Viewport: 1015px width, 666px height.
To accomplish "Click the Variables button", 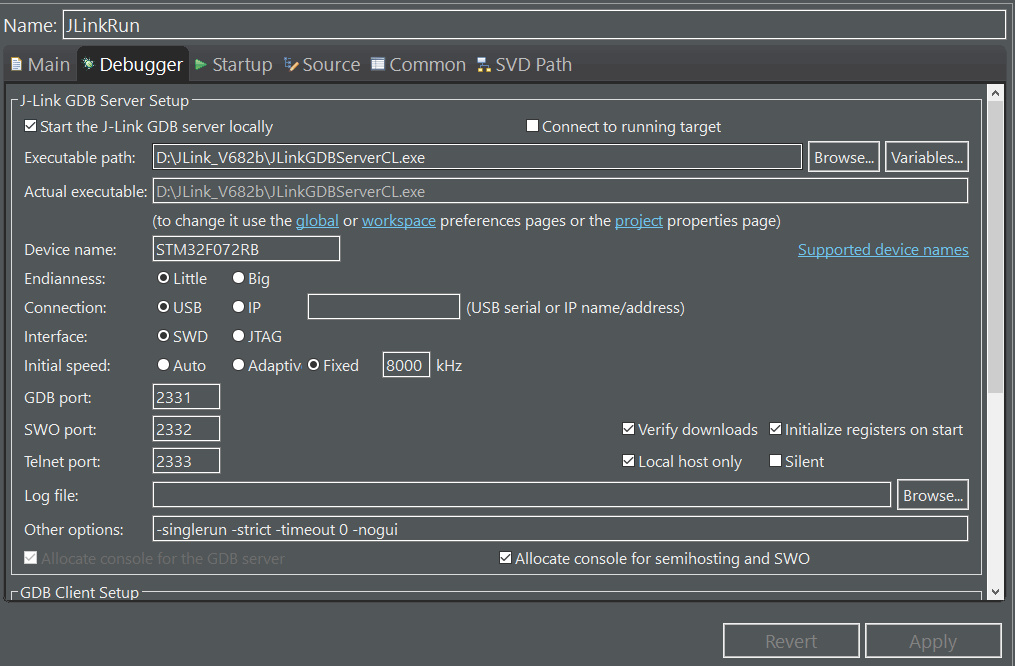I will tap(926, 157).
